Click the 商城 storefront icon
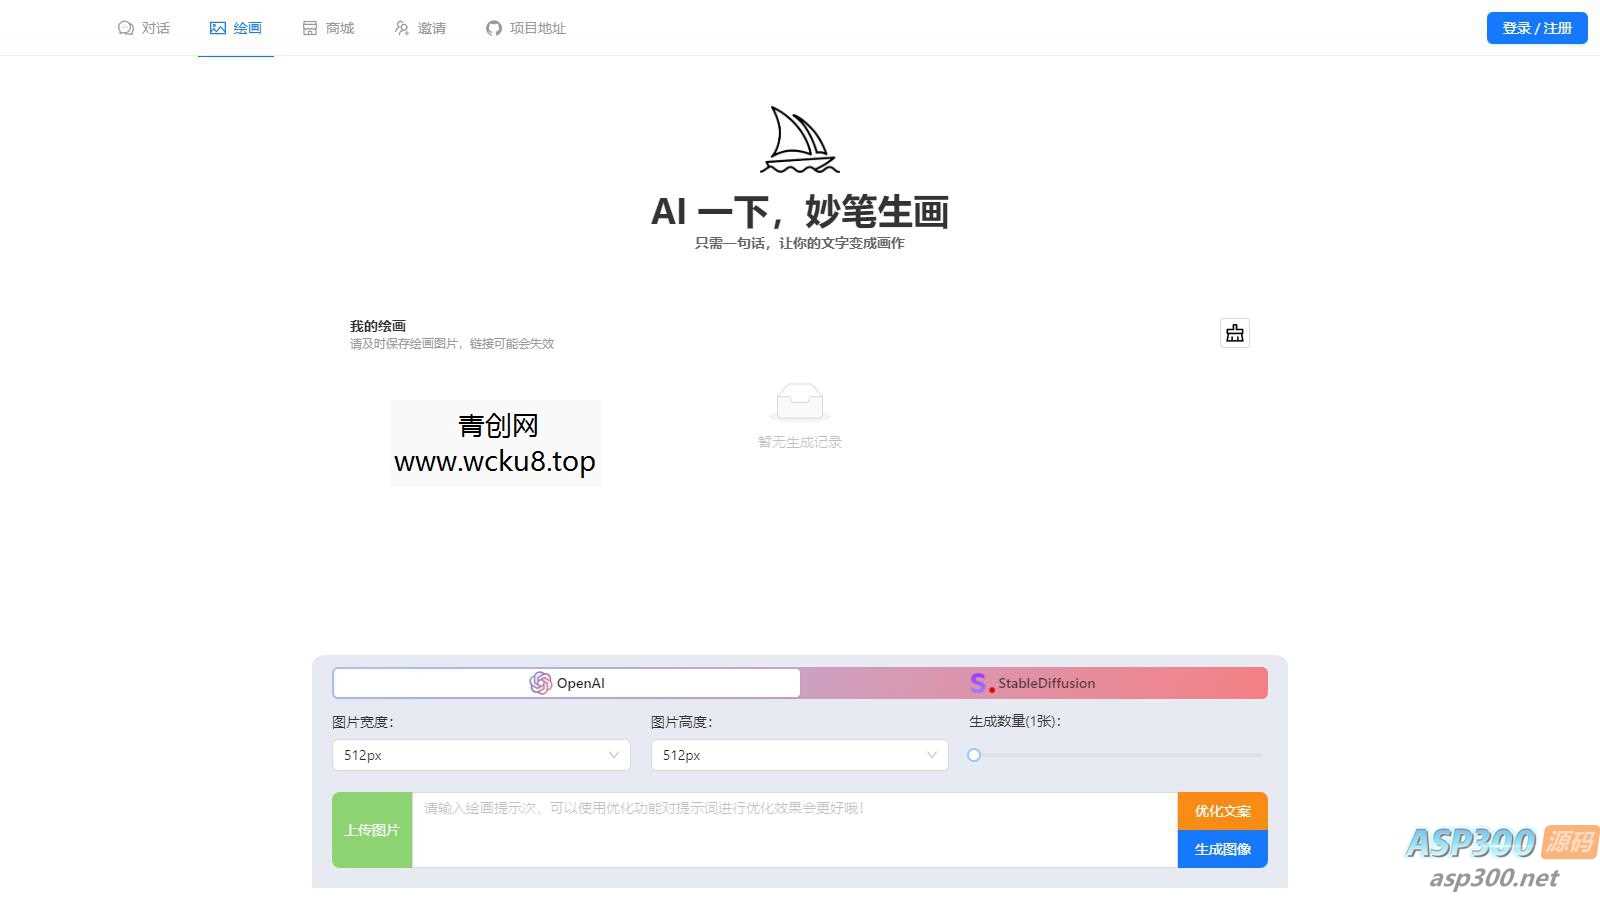Viewport: 1600px width, 900px height. coord(308,27)
